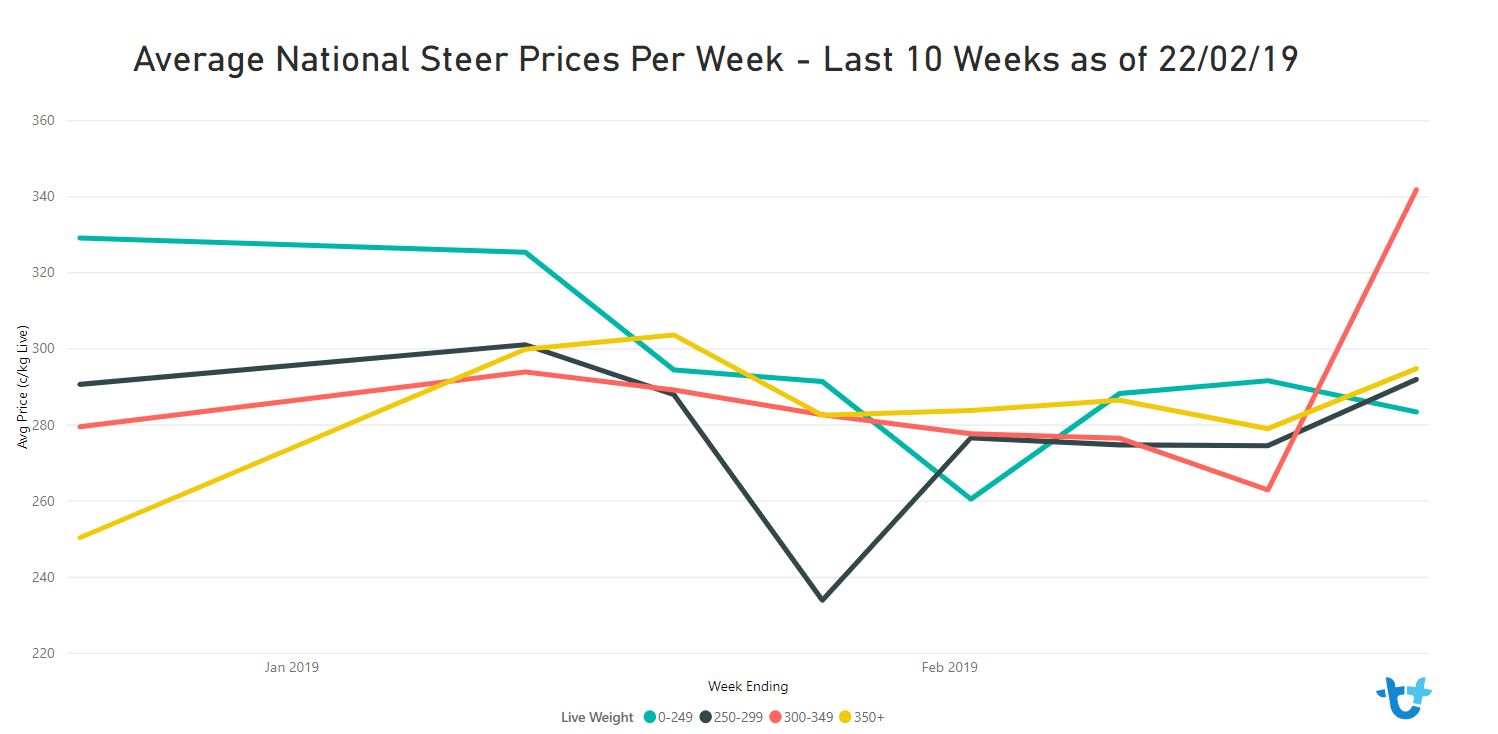Click the Week Ending axis title
This screenshot has height=734, width=1498.
(x=748, y=687)
